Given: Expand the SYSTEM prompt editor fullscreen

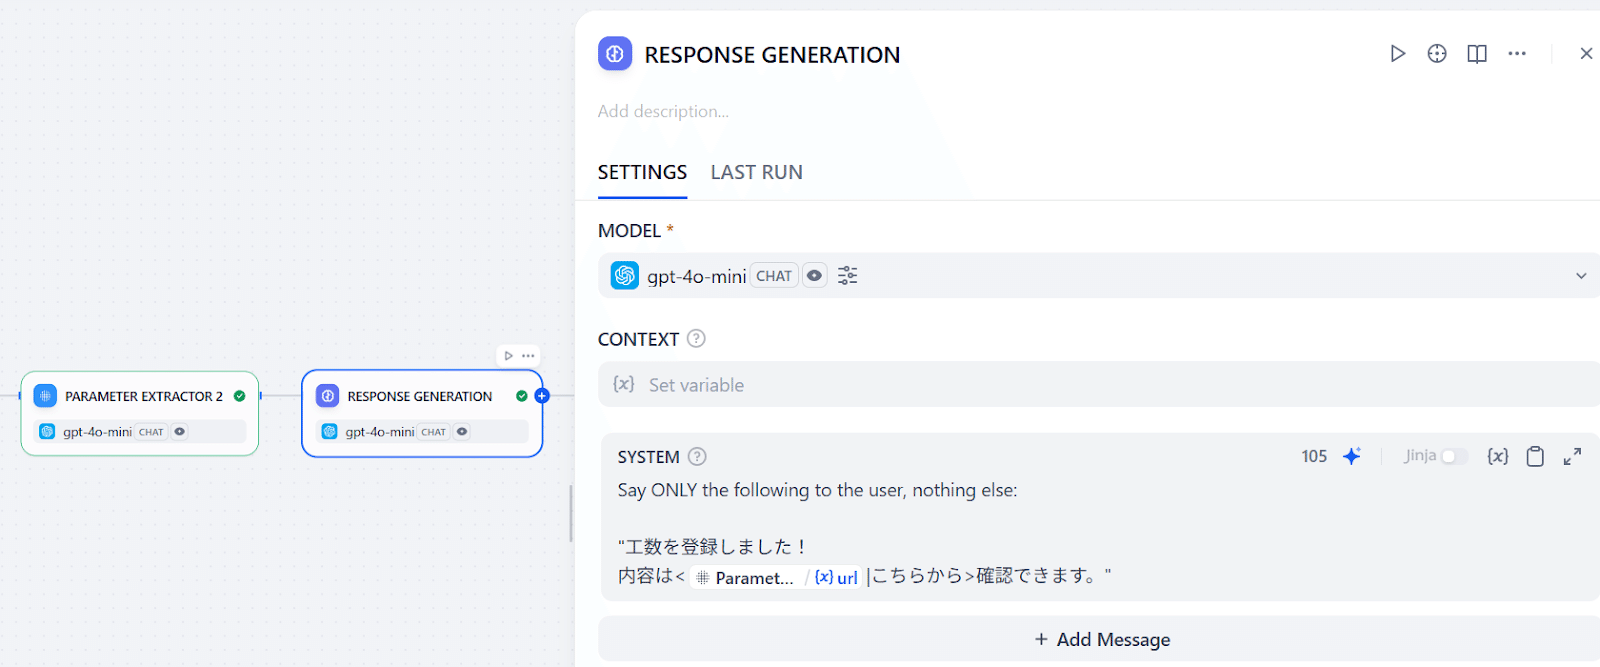Looking at the screenshot, I should tap(1572, 457).
